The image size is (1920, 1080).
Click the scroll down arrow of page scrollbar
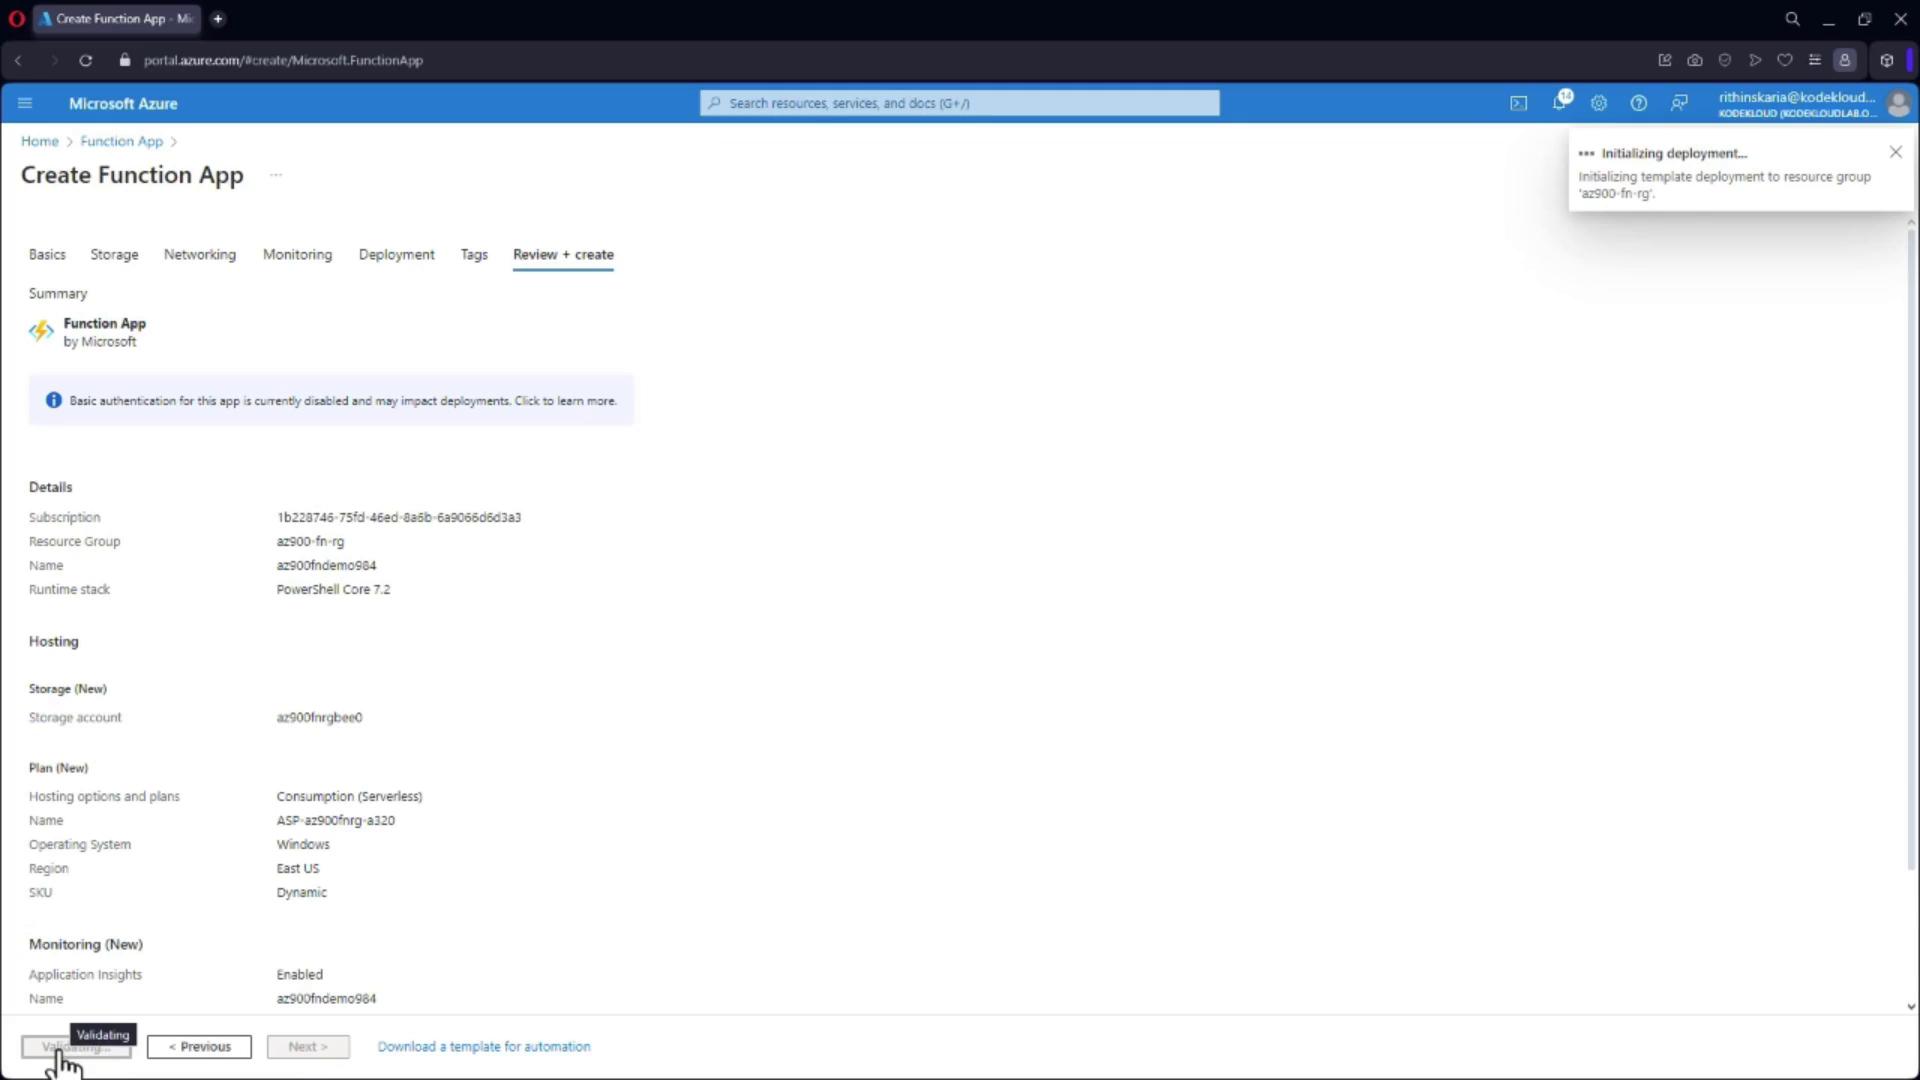tap(1910, 1007)
